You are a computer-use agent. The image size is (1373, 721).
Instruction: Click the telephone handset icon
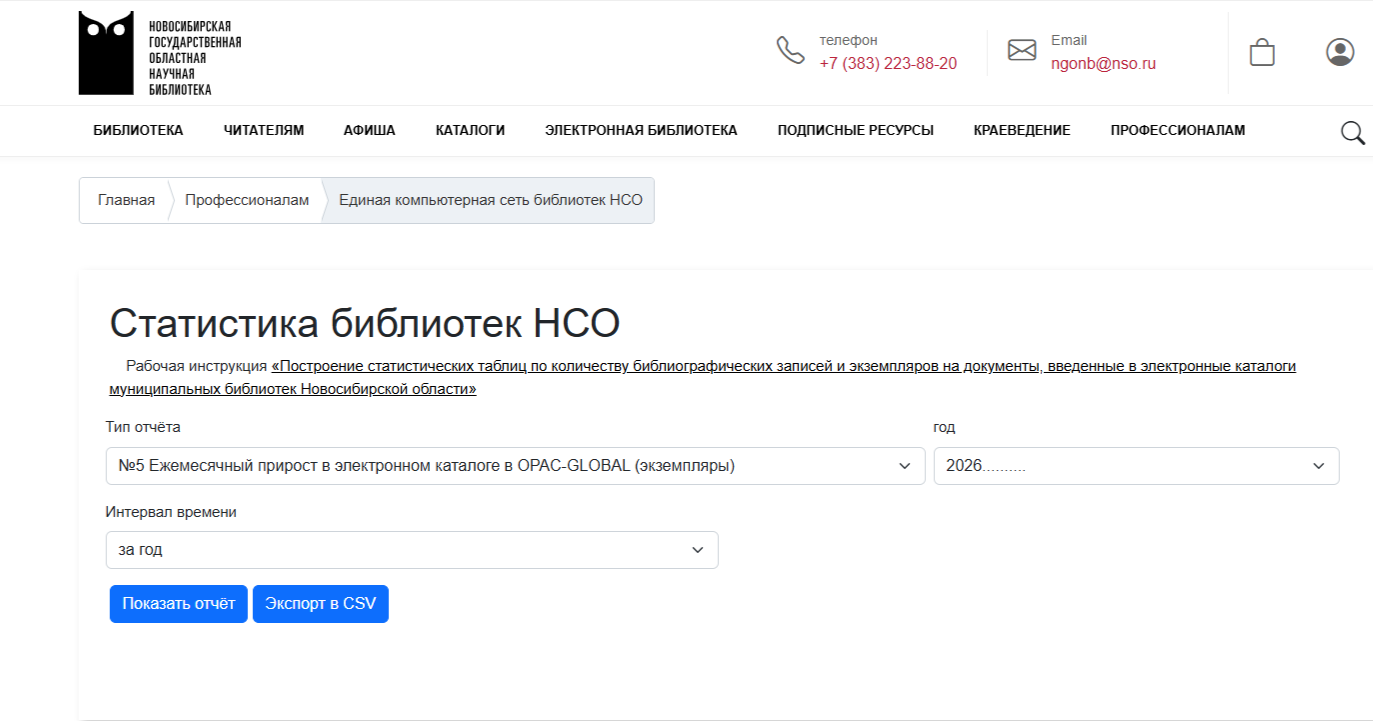click(x=790, y=50)
